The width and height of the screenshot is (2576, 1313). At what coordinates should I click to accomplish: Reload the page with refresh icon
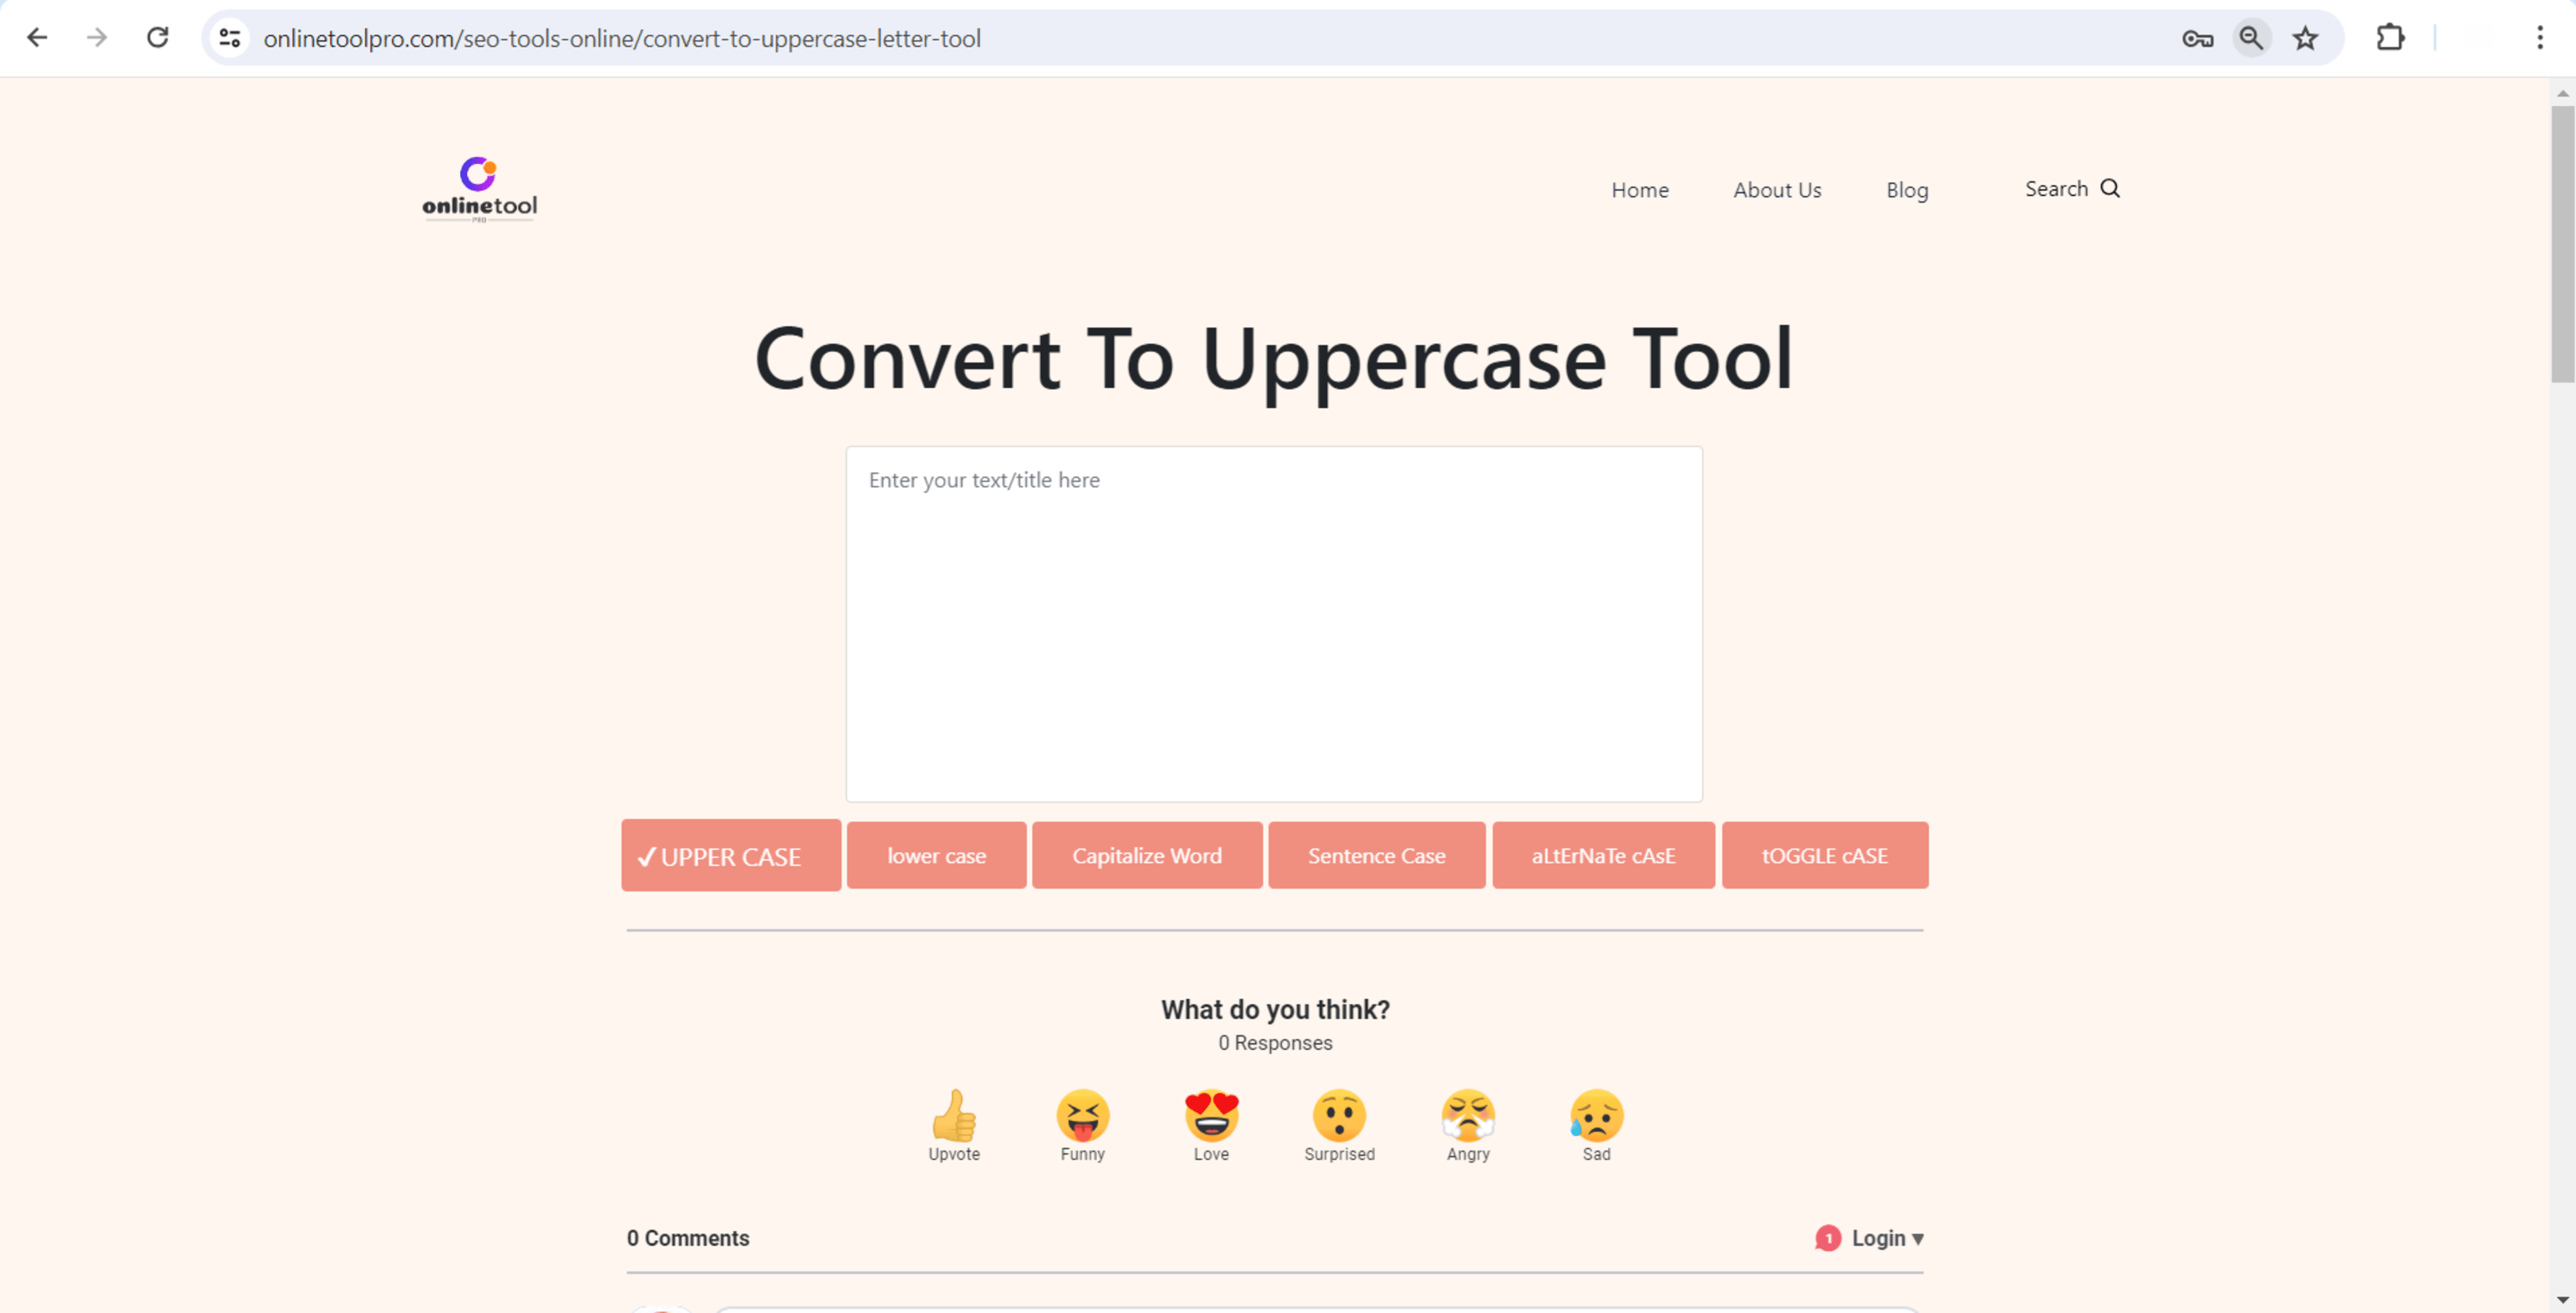(158, 38)
